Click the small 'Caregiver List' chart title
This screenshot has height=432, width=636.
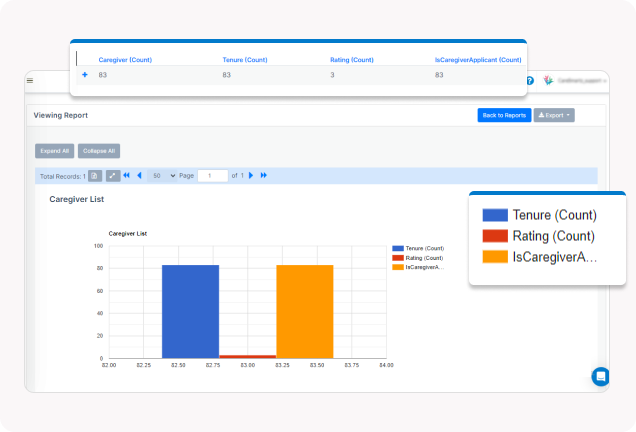[x=128, y=234]
